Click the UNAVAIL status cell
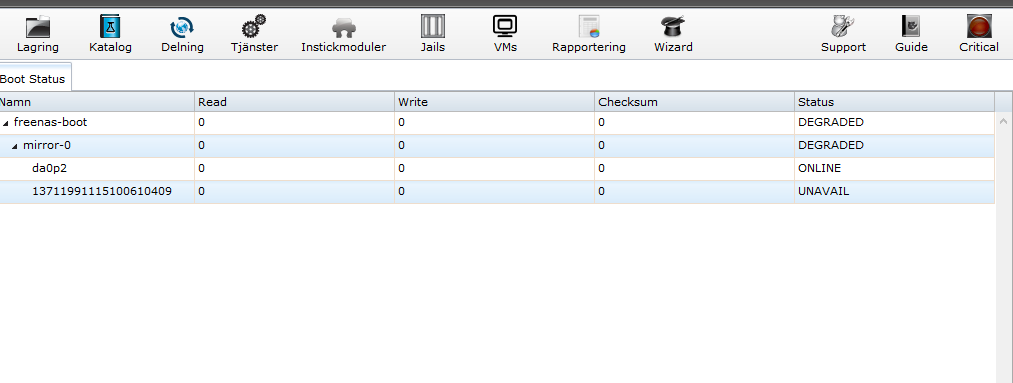 (894, 192)
